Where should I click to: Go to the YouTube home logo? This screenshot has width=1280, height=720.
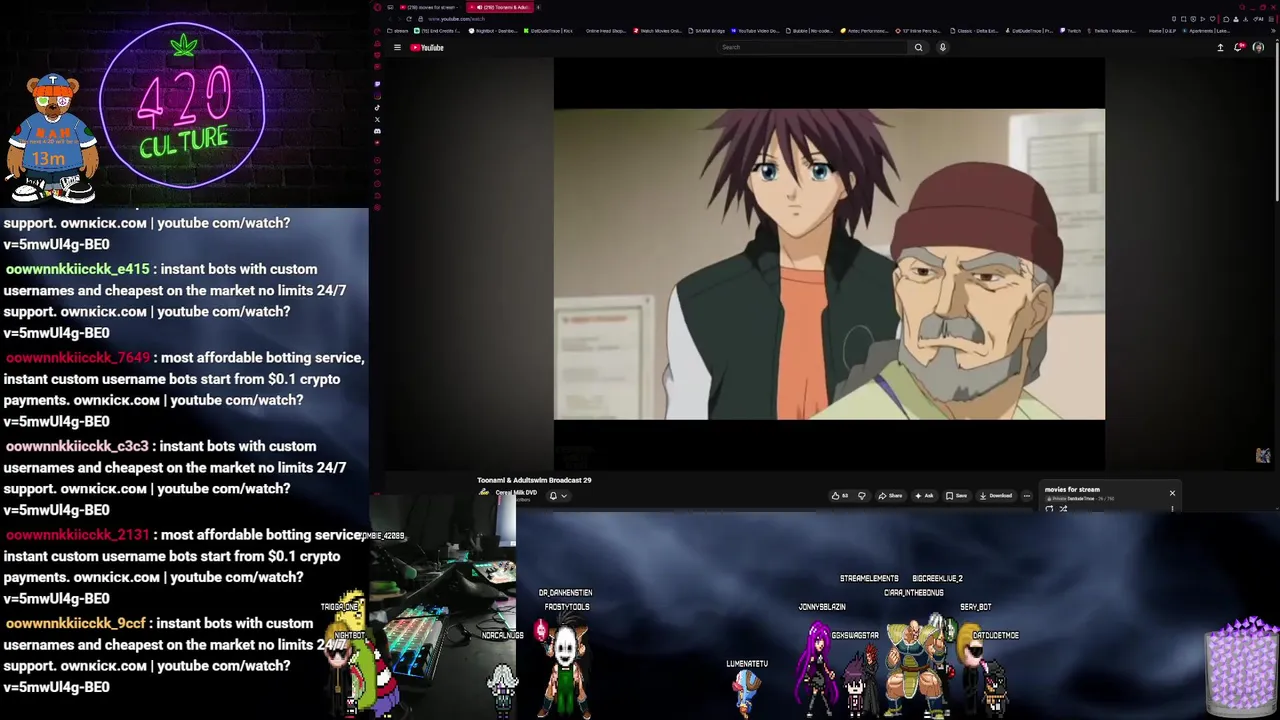[x=427, y=47]
